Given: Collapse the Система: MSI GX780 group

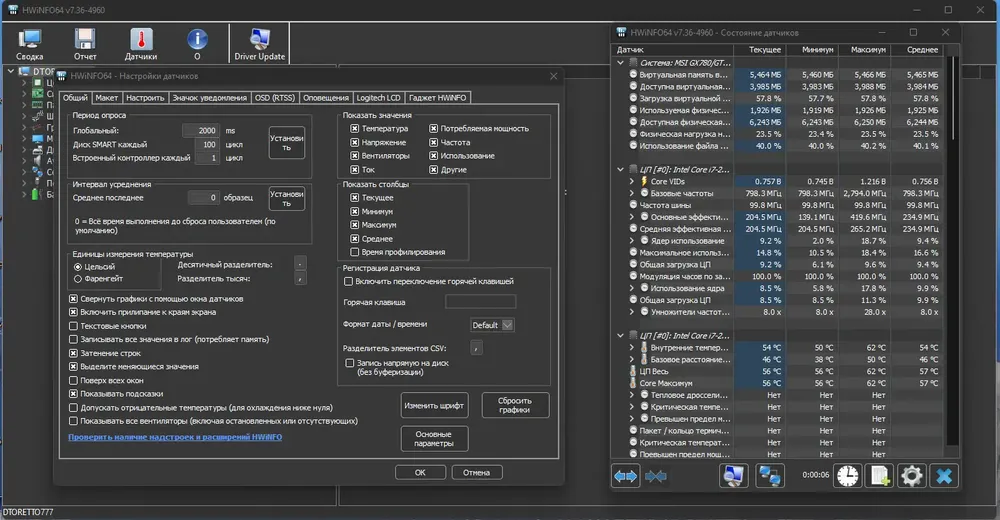Looking at the screenshot, I should pos(621,63).
